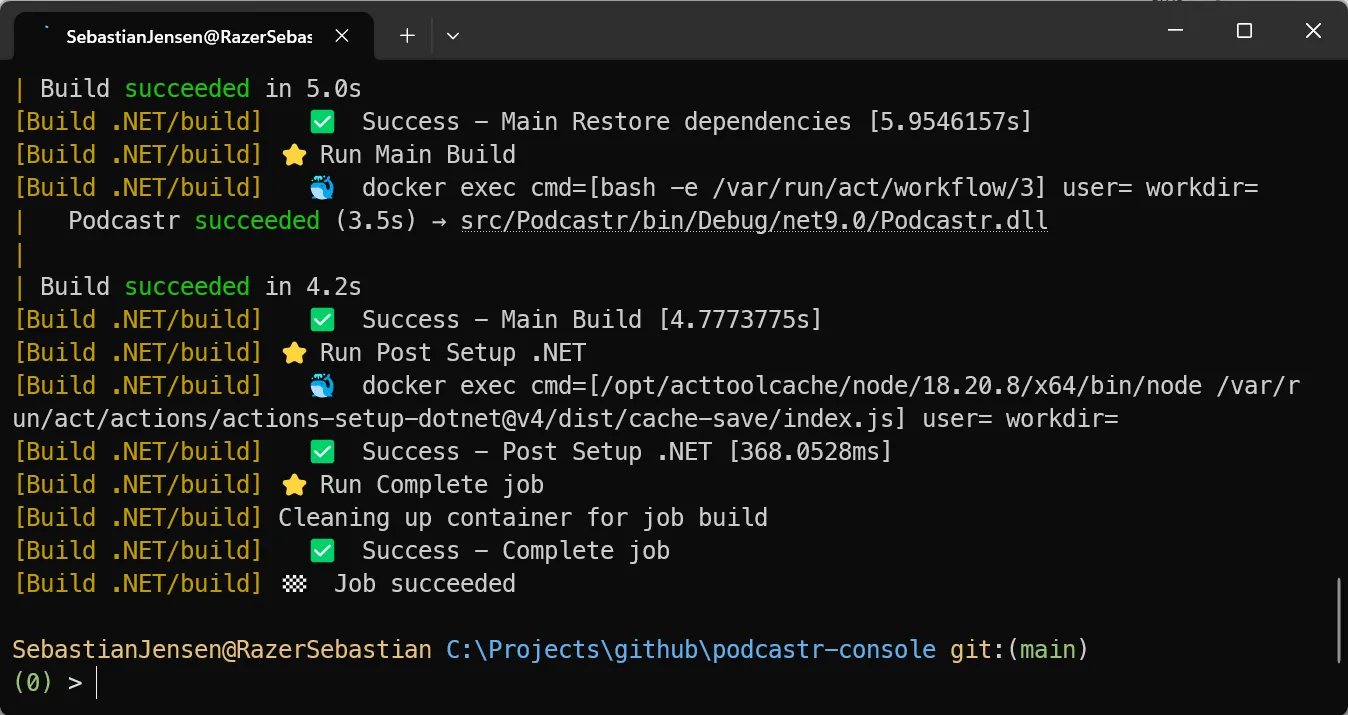Click the checkmark beside Main Restore dependencies
The width and height of the screenshot is (1348, 715).
[322, 122]
